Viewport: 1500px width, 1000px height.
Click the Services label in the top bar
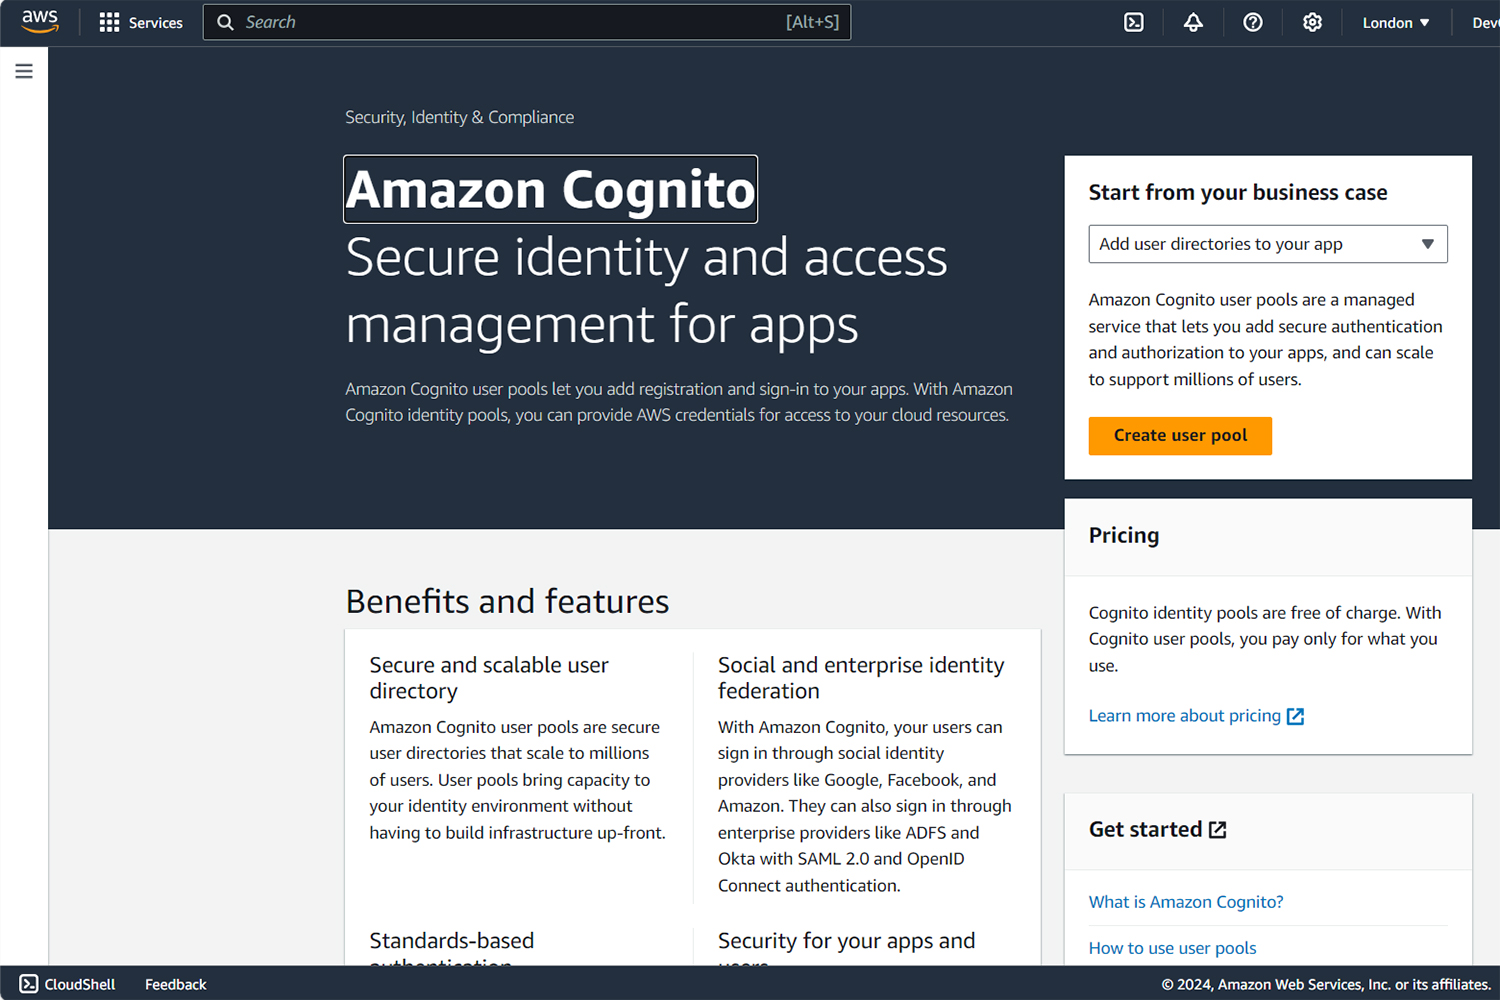tap(156, 22)
